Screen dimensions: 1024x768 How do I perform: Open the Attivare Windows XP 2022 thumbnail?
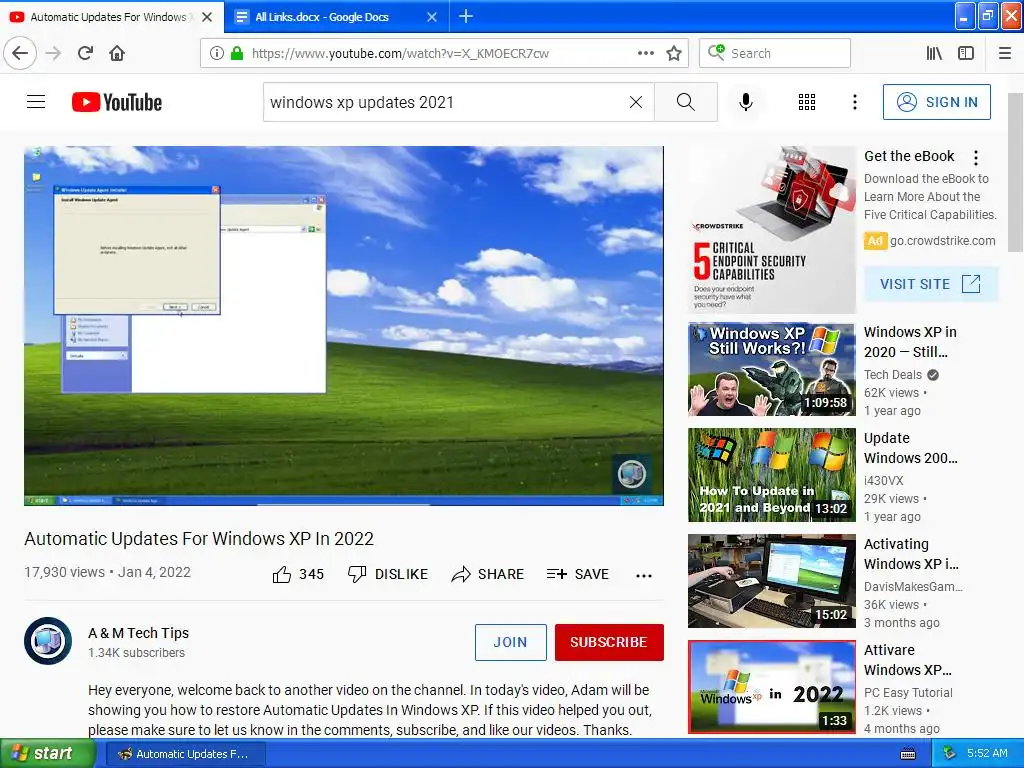771,686
